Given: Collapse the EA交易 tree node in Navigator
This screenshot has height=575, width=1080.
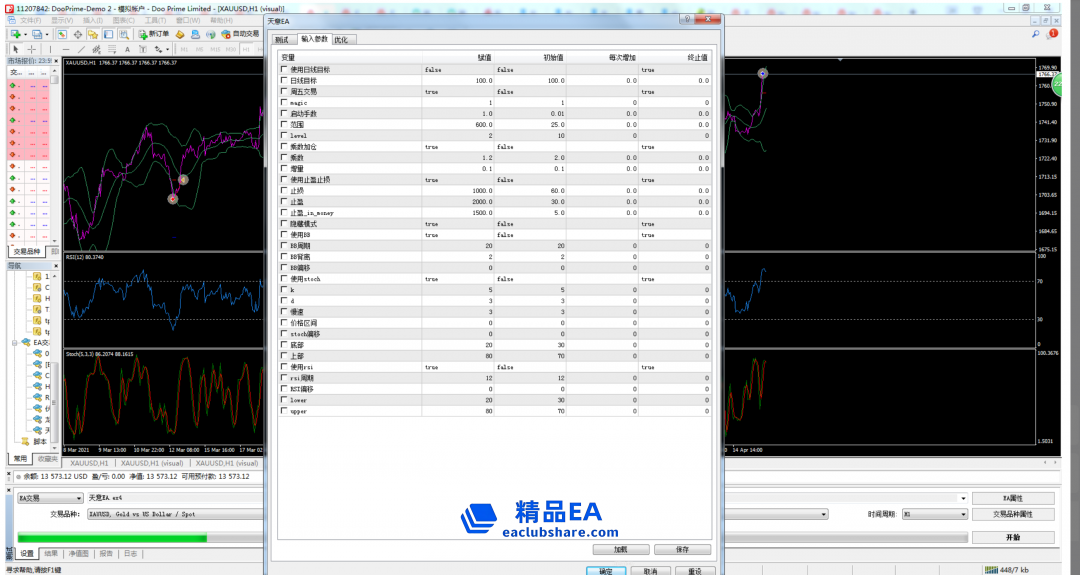Looking at the screenshot, I should point(15,342).
